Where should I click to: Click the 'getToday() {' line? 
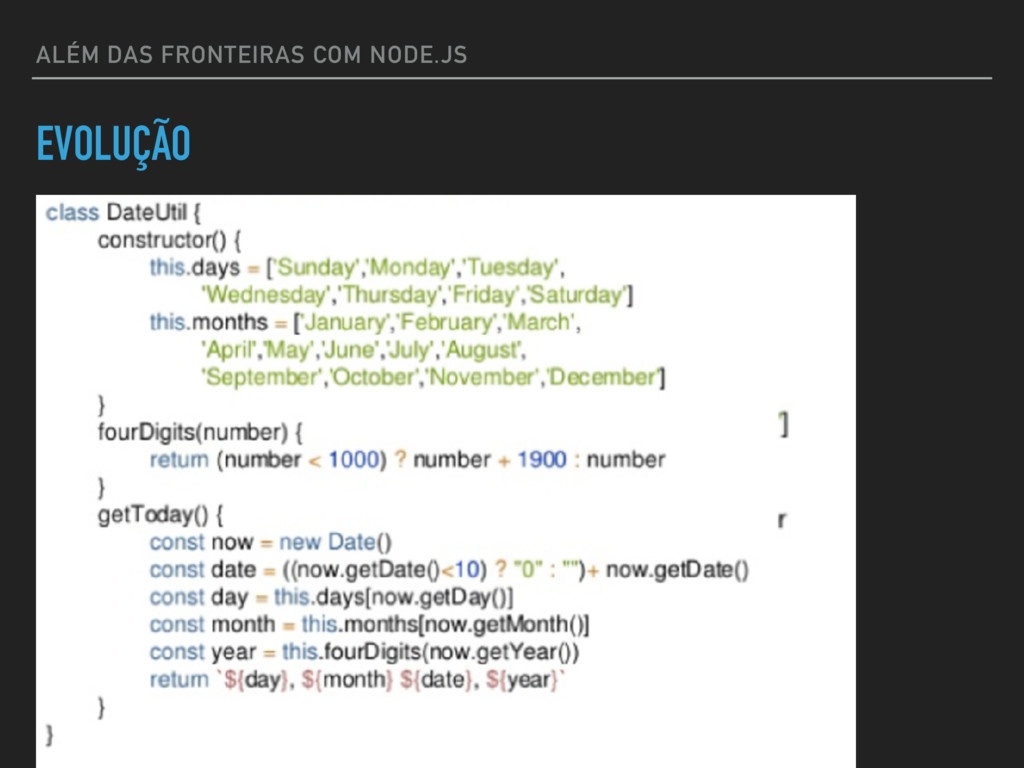click(x=161, y=515)
